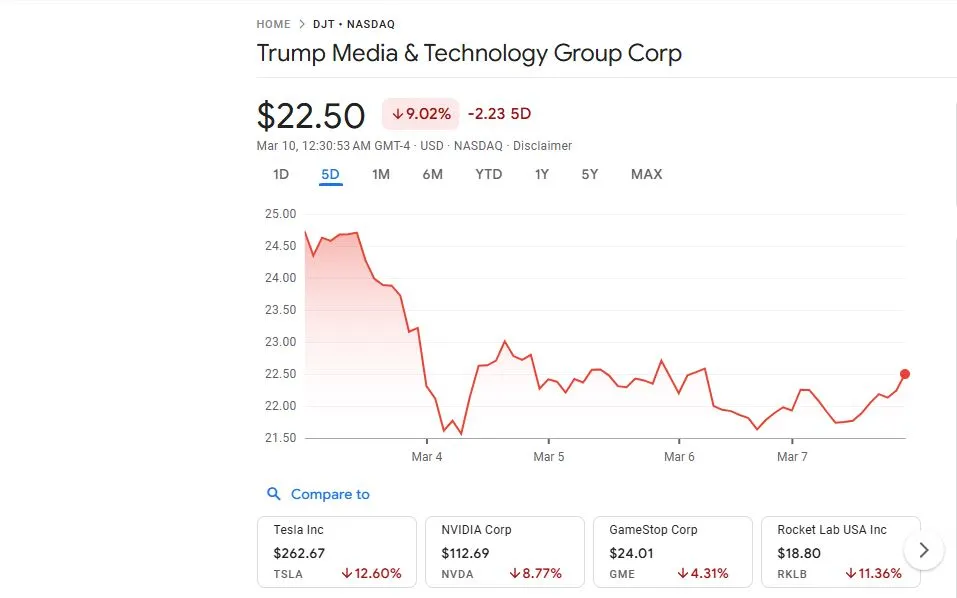Click Tesla's red down-arrow percentage

click(371, 574)
